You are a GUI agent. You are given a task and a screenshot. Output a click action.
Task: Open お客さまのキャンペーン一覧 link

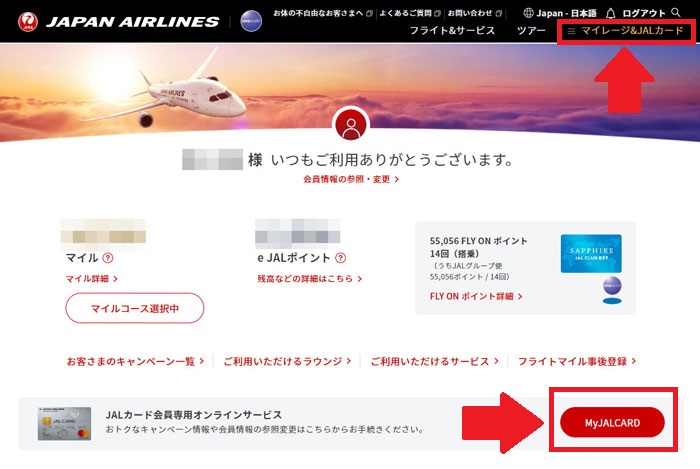pyautogui.click(x=135, y=361)
